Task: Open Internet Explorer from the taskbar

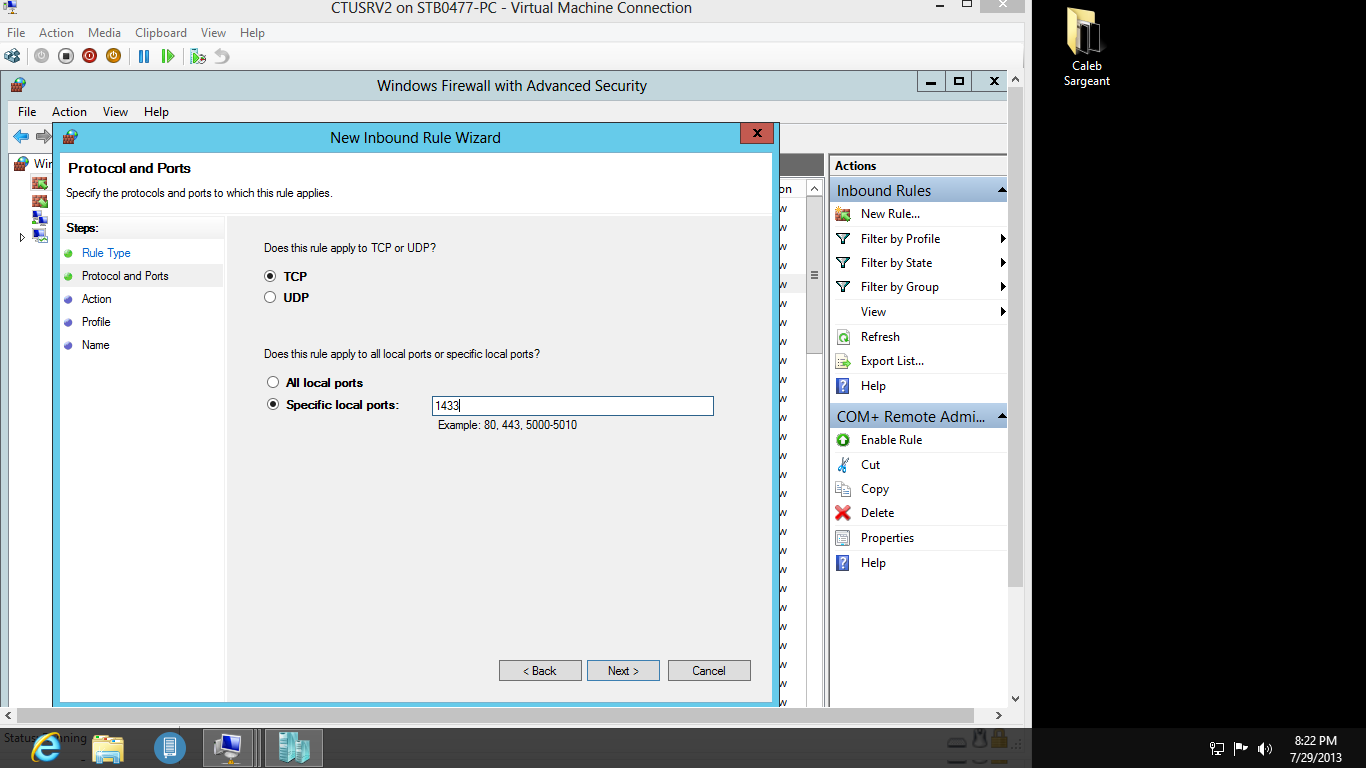Action: pyautogui.click(x=46, y=747)
